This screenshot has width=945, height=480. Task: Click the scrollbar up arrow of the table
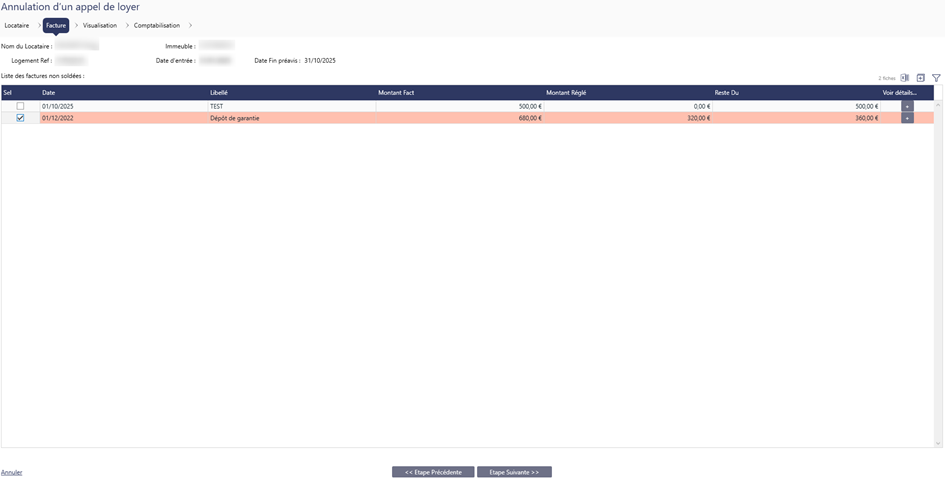(x=938, y=104)
